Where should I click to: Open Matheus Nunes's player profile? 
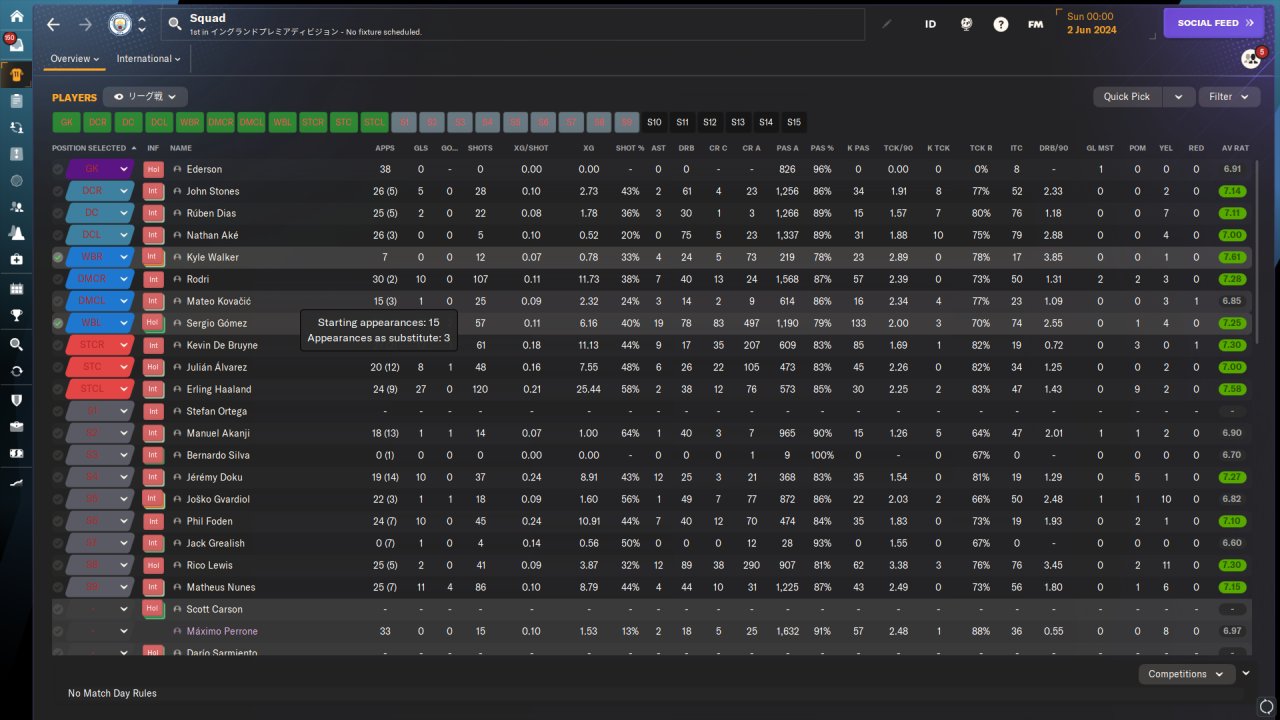pos(220,587)
